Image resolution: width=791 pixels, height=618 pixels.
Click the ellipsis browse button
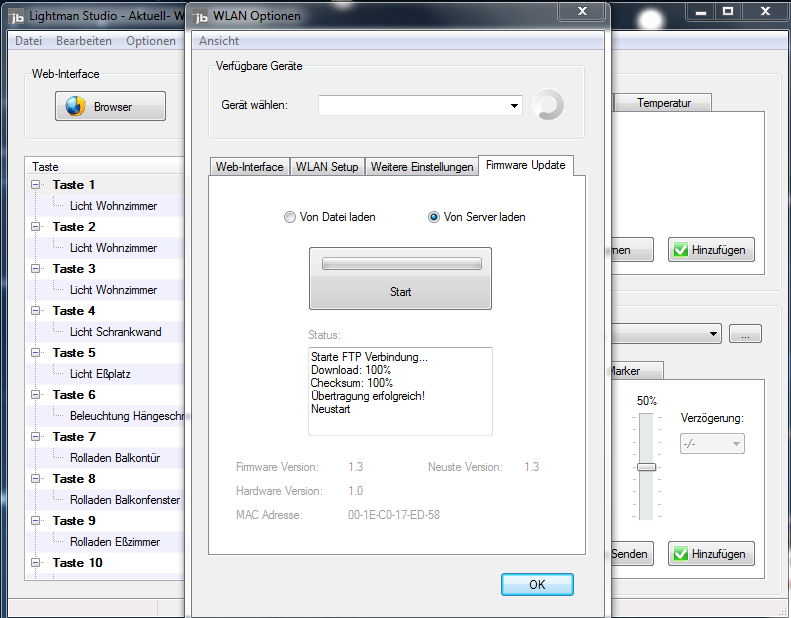pos(745,334)
